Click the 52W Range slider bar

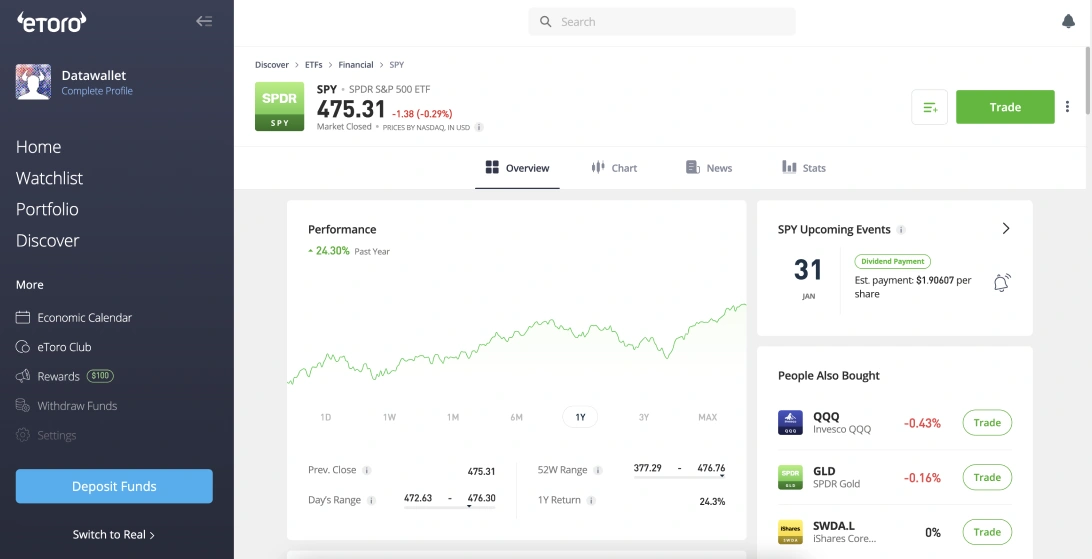coord(679,477)
